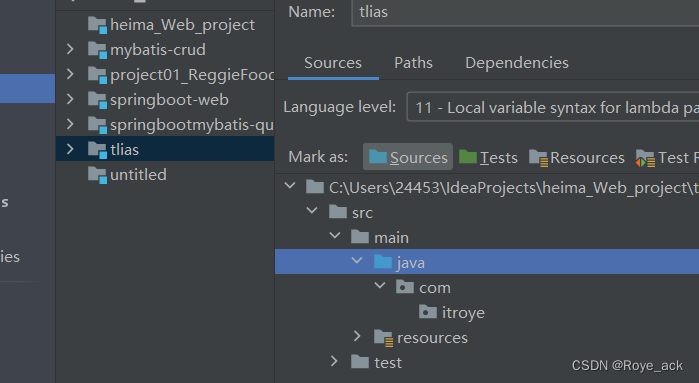Select the tlias module name
Image resolution: width=699 pixels, height=383 pixels.
[124, 149]
